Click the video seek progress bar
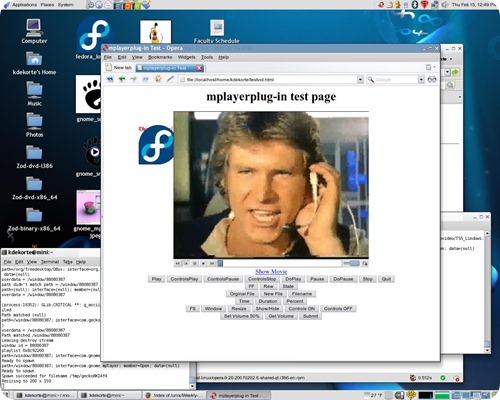Screen dimensions: 500x400 [280, 263]
